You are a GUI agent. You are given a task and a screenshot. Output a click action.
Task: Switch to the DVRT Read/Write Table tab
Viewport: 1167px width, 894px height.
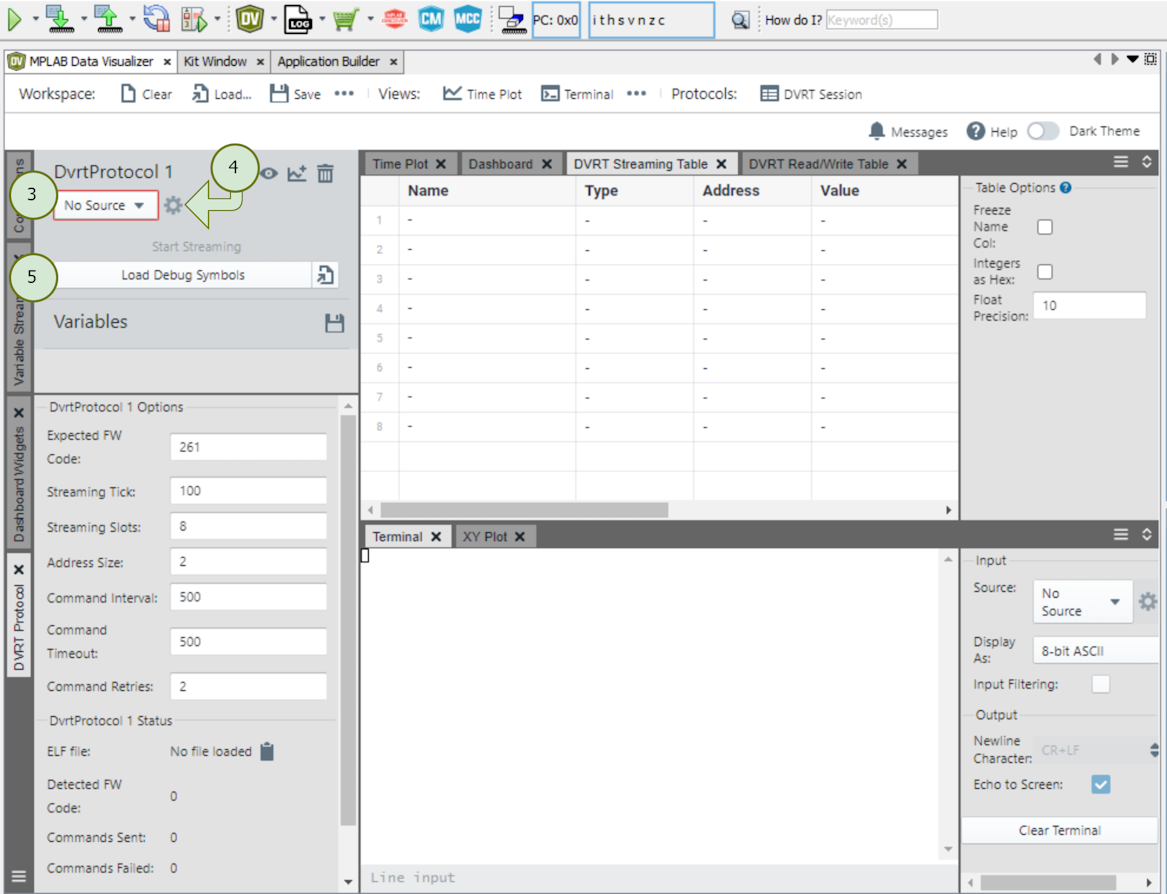coord(818,164)
